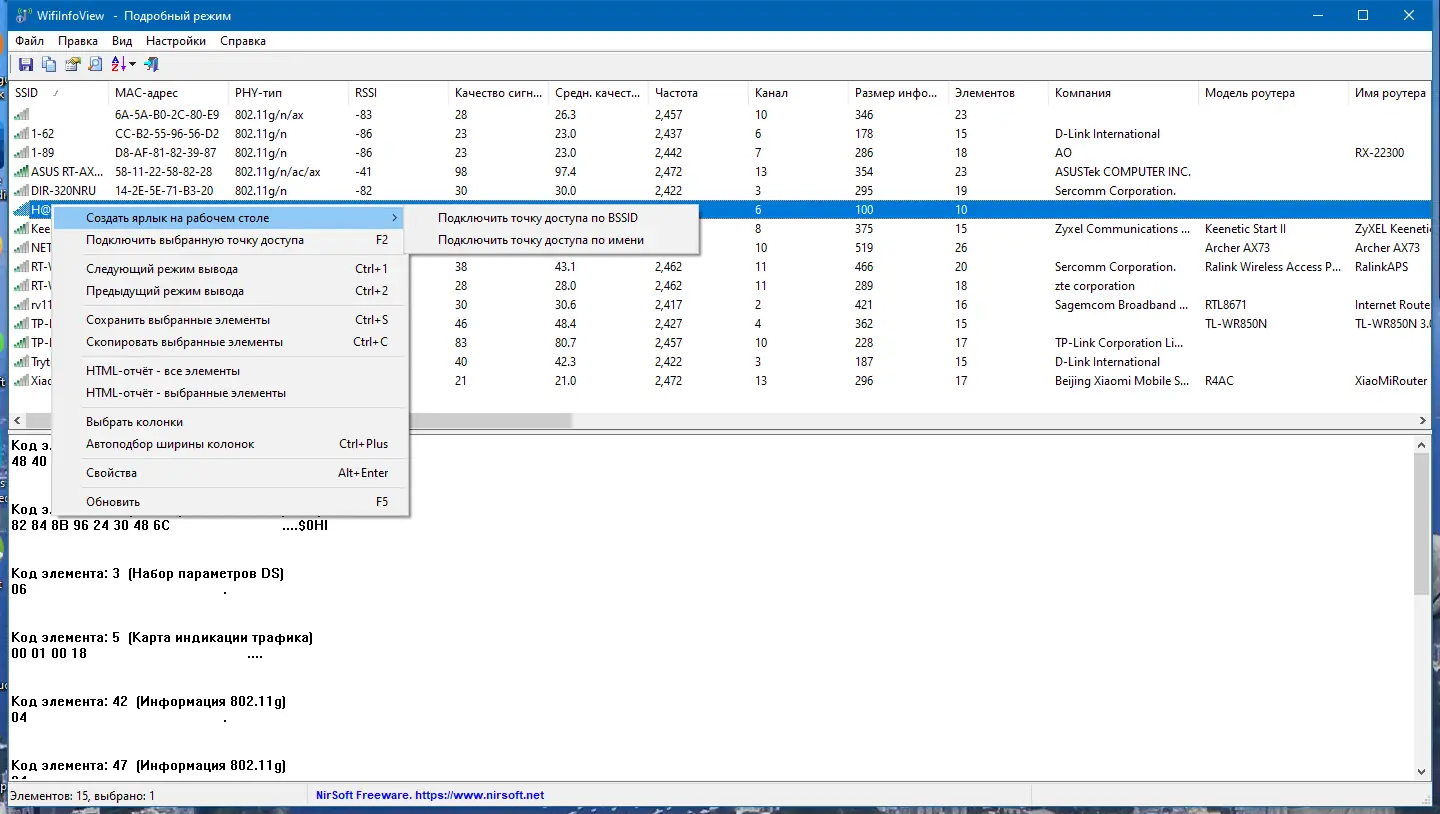1440x814 pixels.
Task: Expand the "Создать ярлык на рабочем столе" submenu arrow
Action: (395, 218)
